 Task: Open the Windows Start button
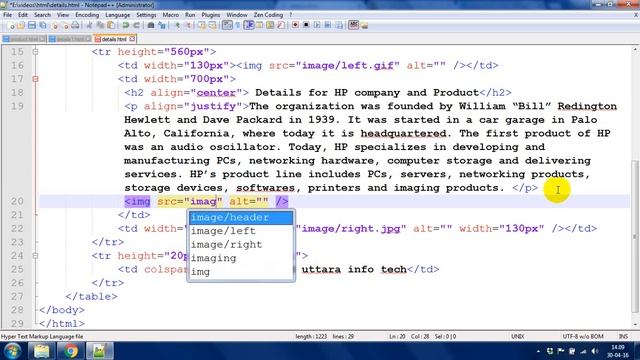(12, 351)
